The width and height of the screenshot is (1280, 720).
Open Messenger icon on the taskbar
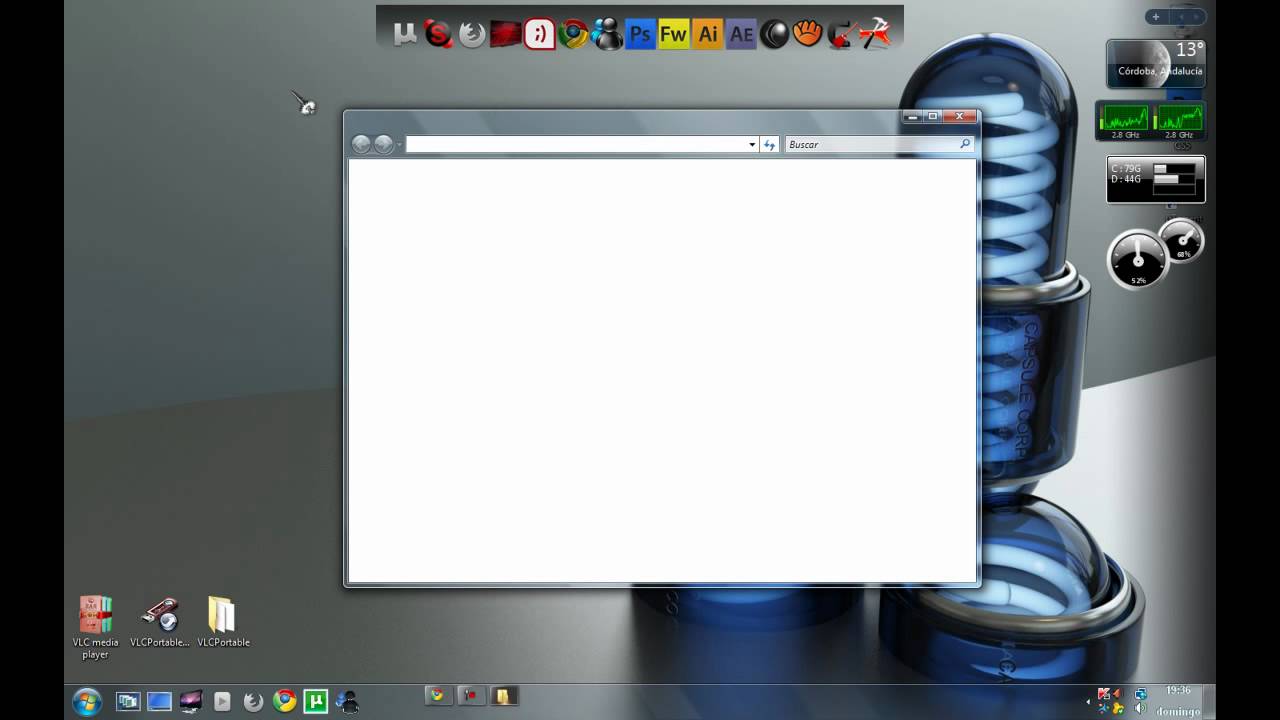pyautogui.click(x=347, y=701)
